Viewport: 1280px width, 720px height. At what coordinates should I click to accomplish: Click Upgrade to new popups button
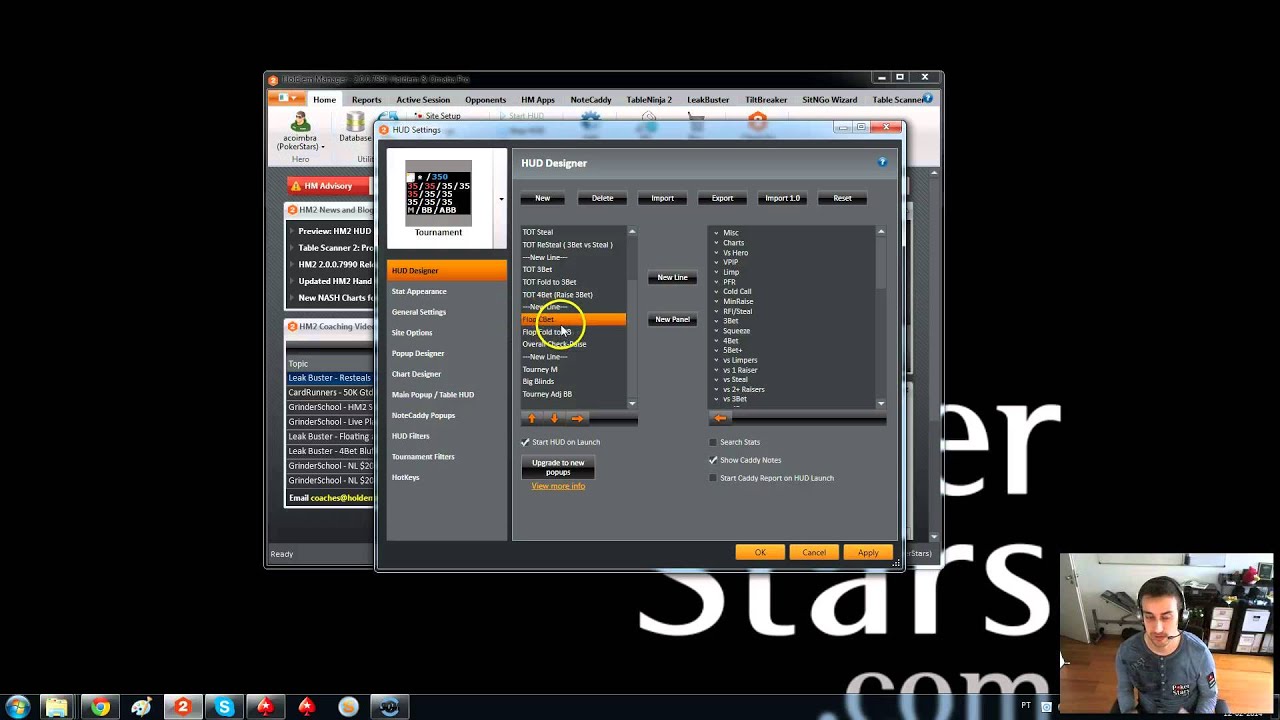point(558,467)
